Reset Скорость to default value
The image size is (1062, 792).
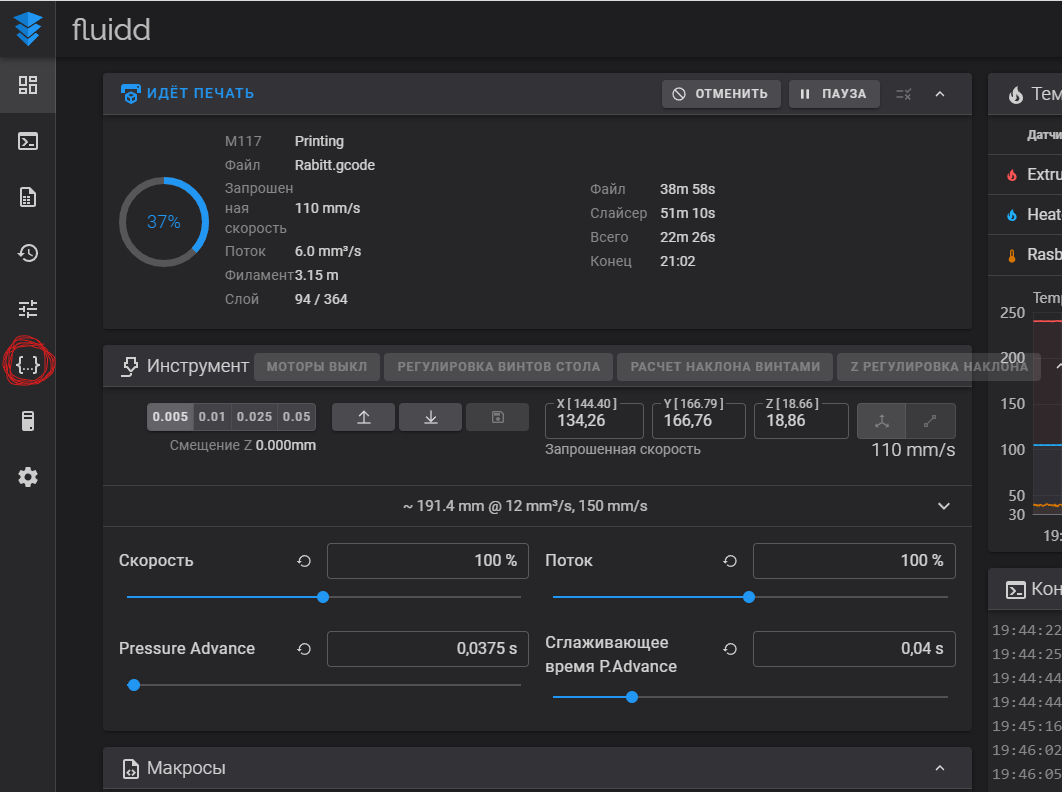(x=304, y=561)
